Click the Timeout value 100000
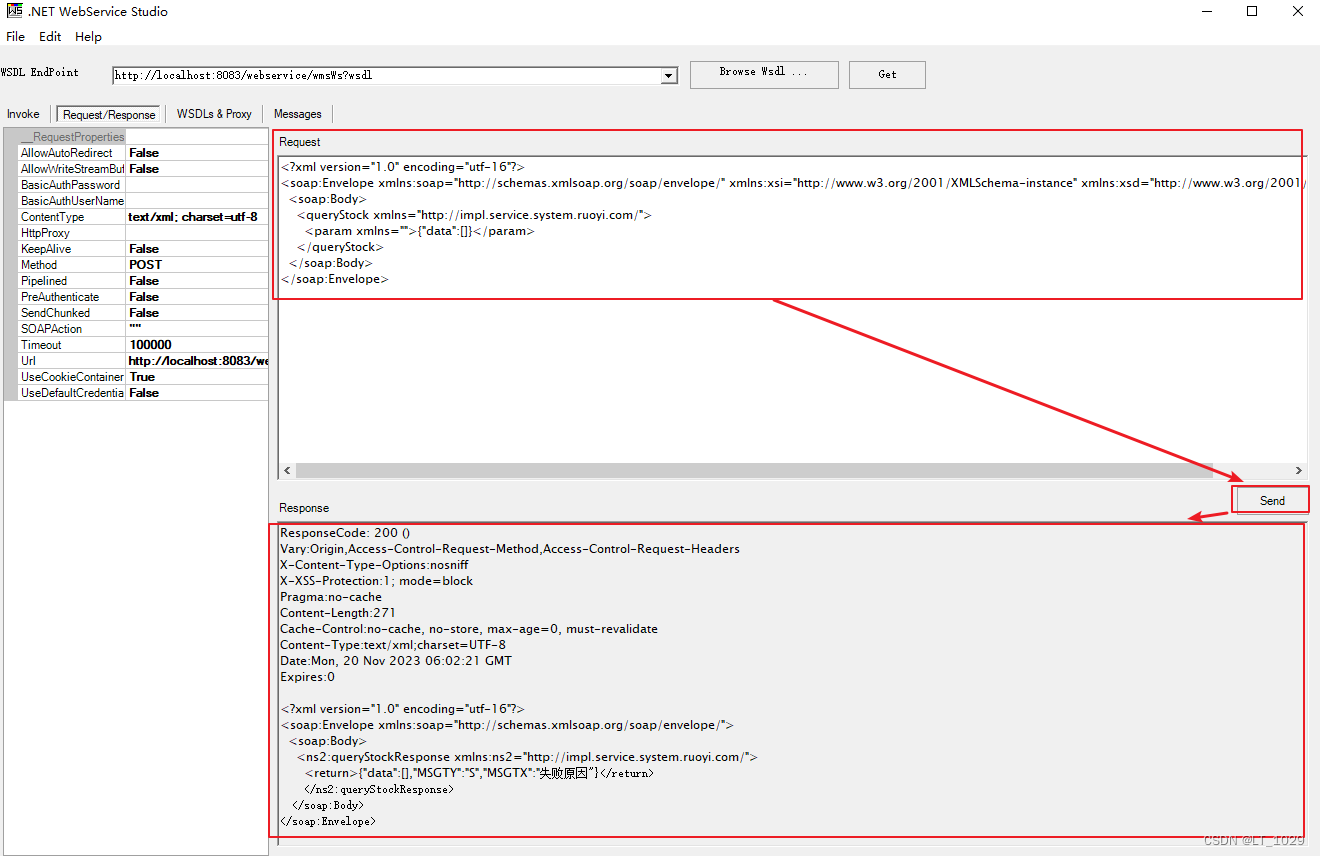1320x856 pixels. tap(151, 345)
